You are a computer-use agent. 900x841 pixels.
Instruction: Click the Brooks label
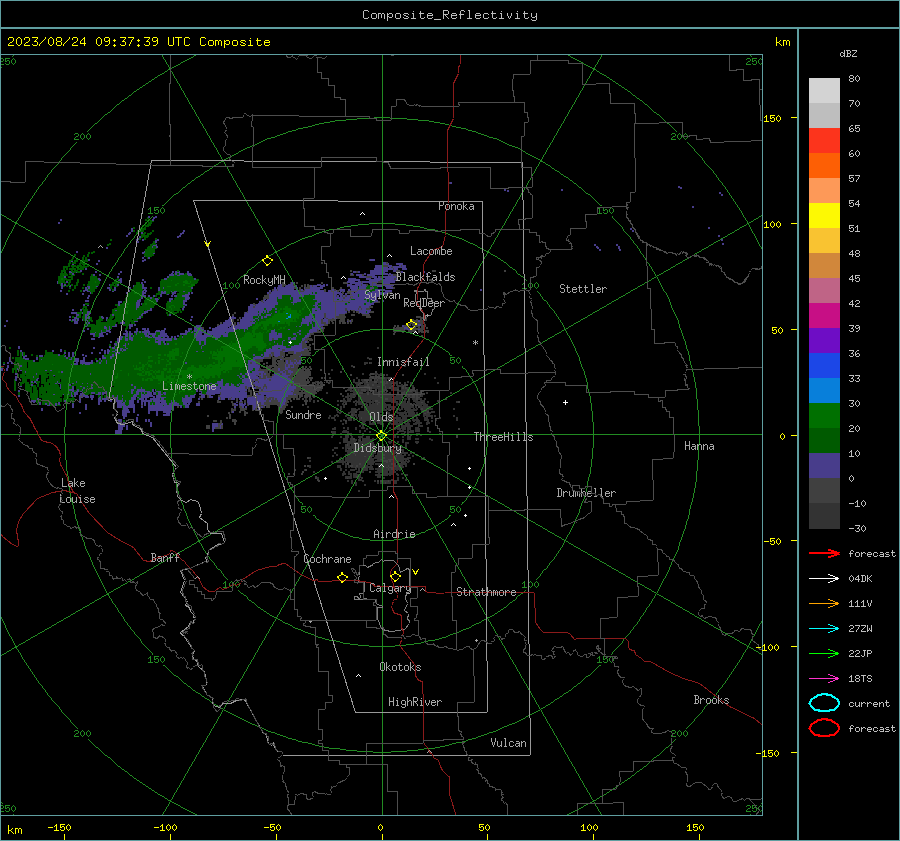point(711,700)
